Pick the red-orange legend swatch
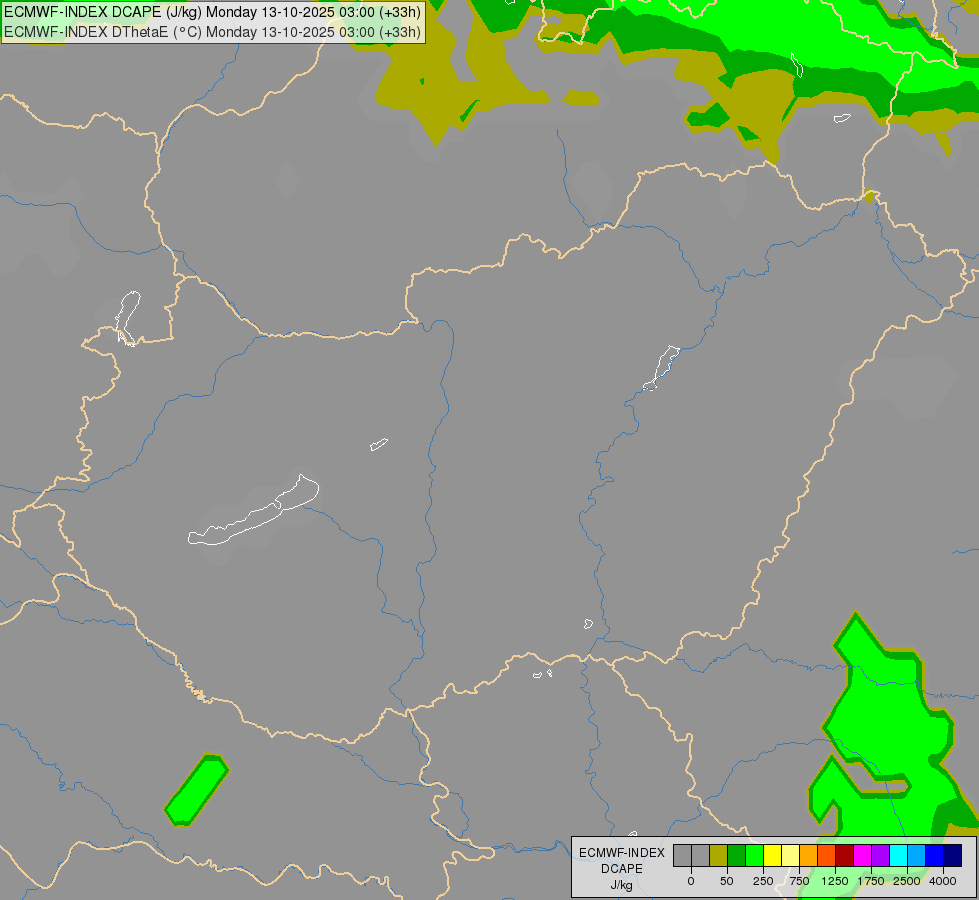The width and height of the screenshot is (979, 900). click(827, 855)
